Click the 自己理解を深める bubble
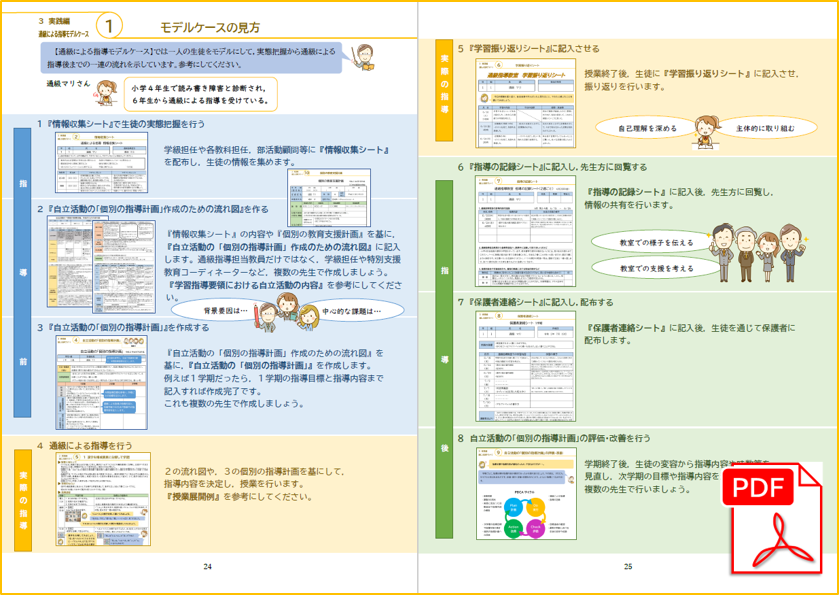This screenshot has height=595, width=839. pyautogui.click(x=647, y=128)
